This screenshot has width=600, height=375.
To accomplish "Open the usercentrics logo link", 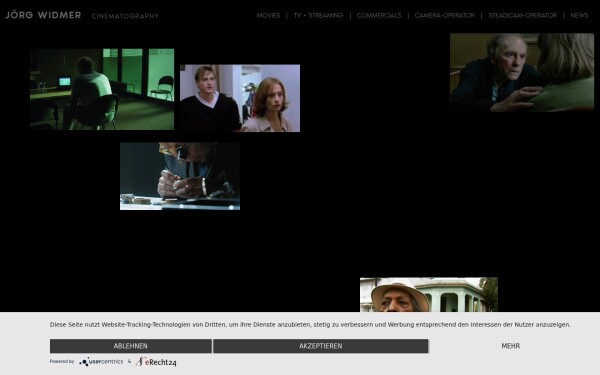I will click(101, 362).
